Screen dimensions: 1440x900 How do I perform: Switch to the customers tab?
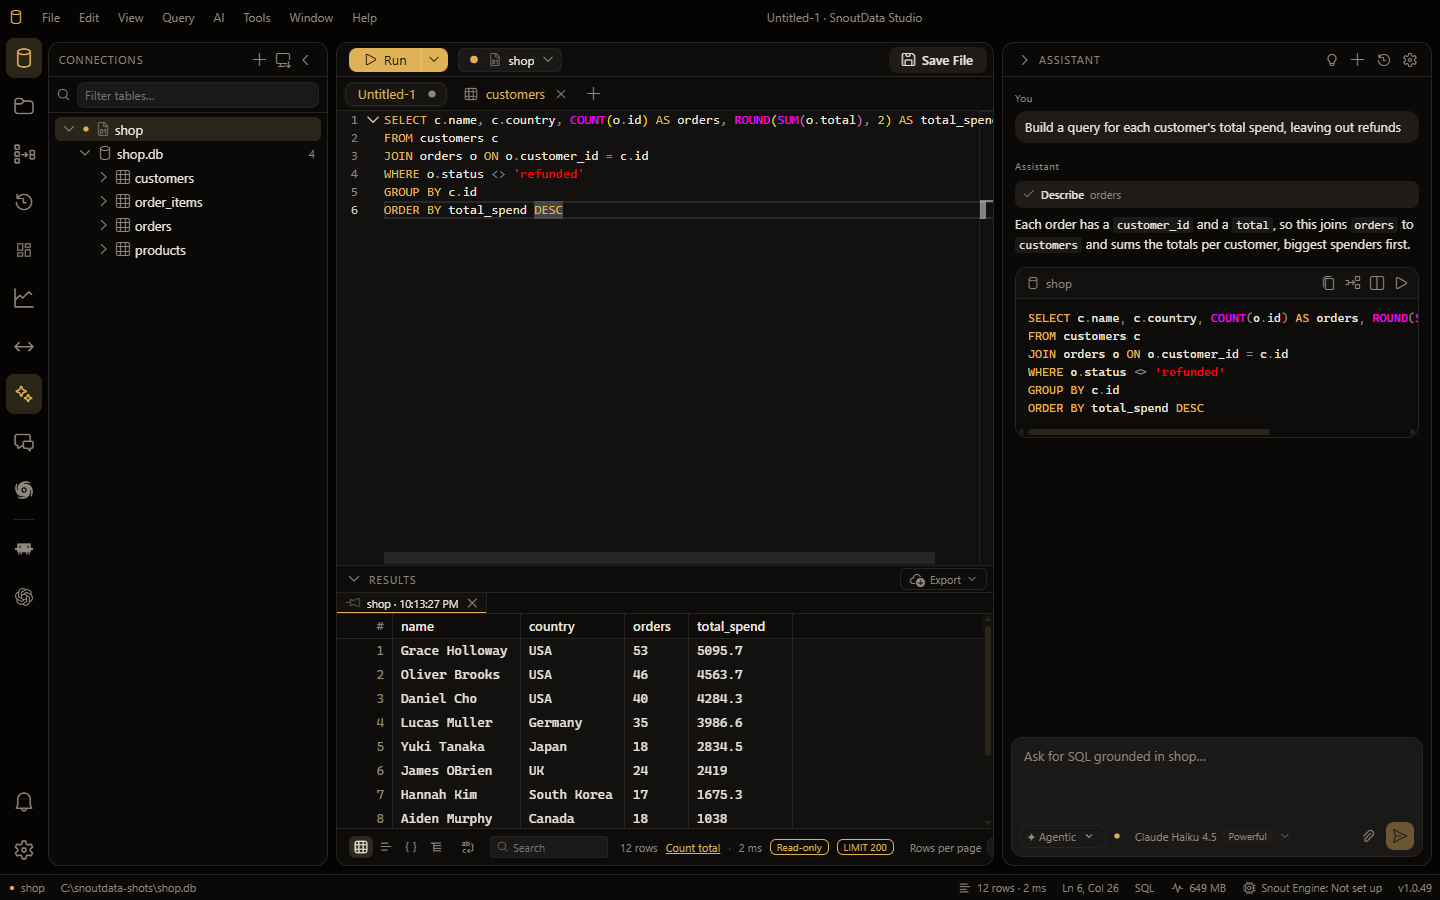[515, 94]
